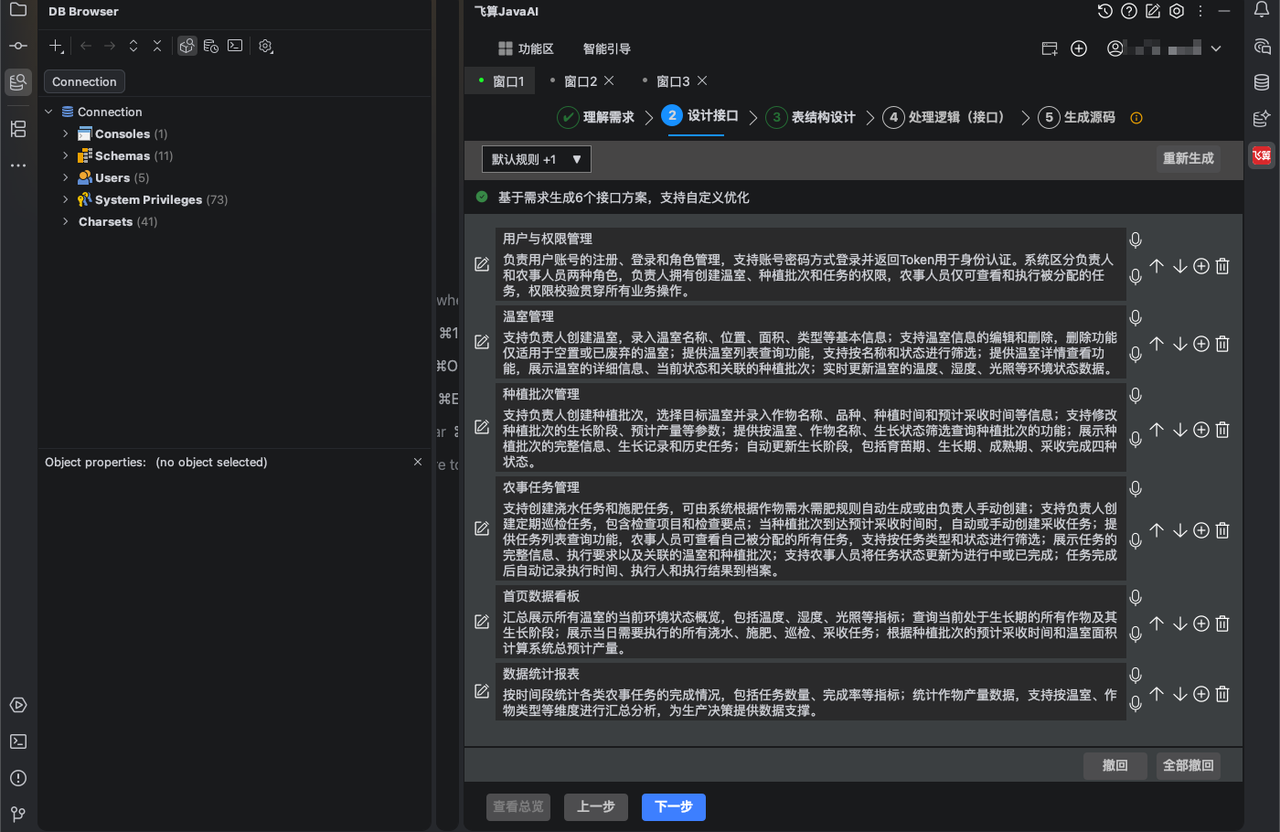Click the blue 下一步 button
This screenshot has height=832, width=1280.
[x=674, y=807]
